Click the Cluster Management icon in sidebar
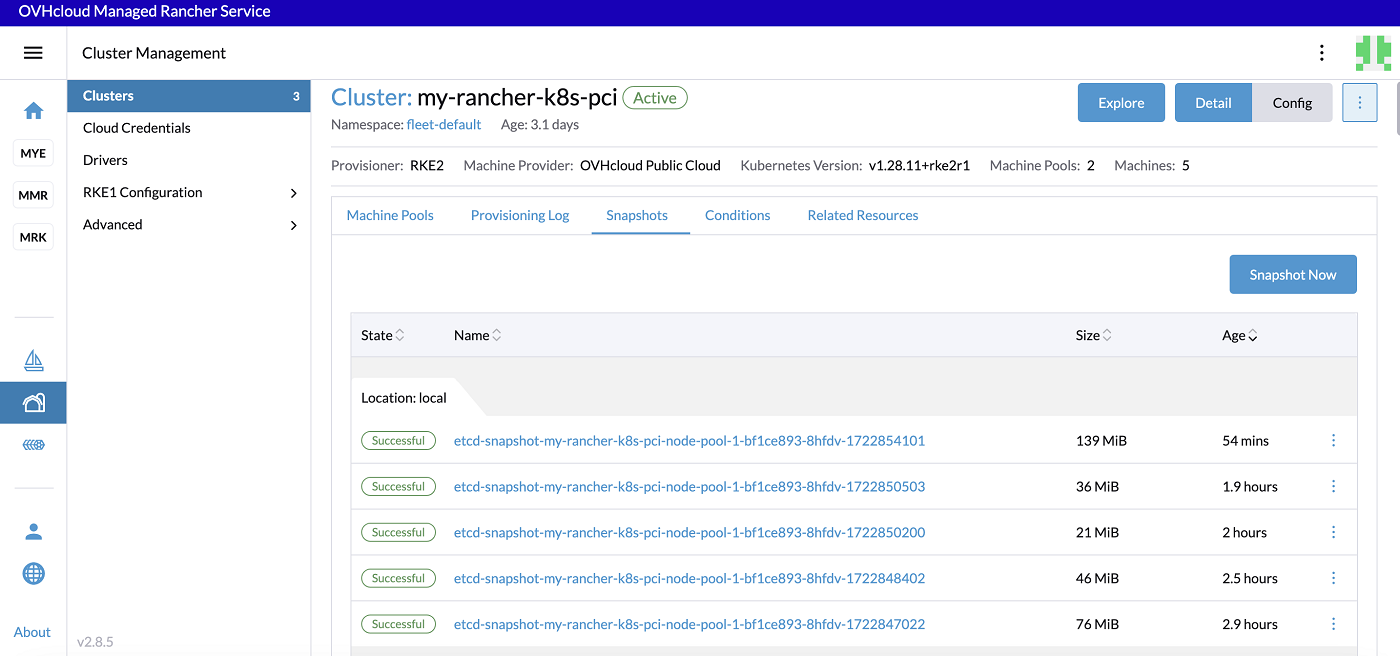The height and width of the screenshot is (656, 1400). (33, 402)
